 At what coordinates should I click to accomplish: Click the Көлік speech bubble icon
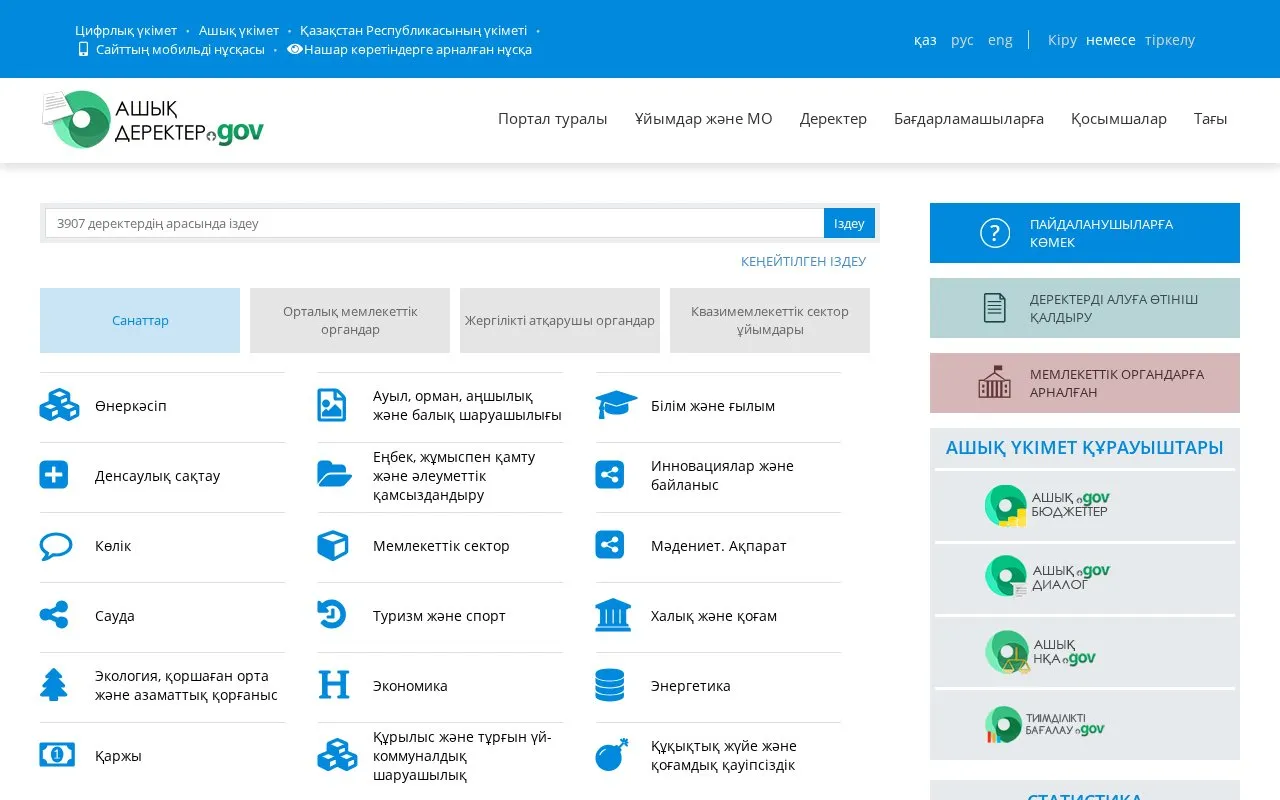[56, 546]
